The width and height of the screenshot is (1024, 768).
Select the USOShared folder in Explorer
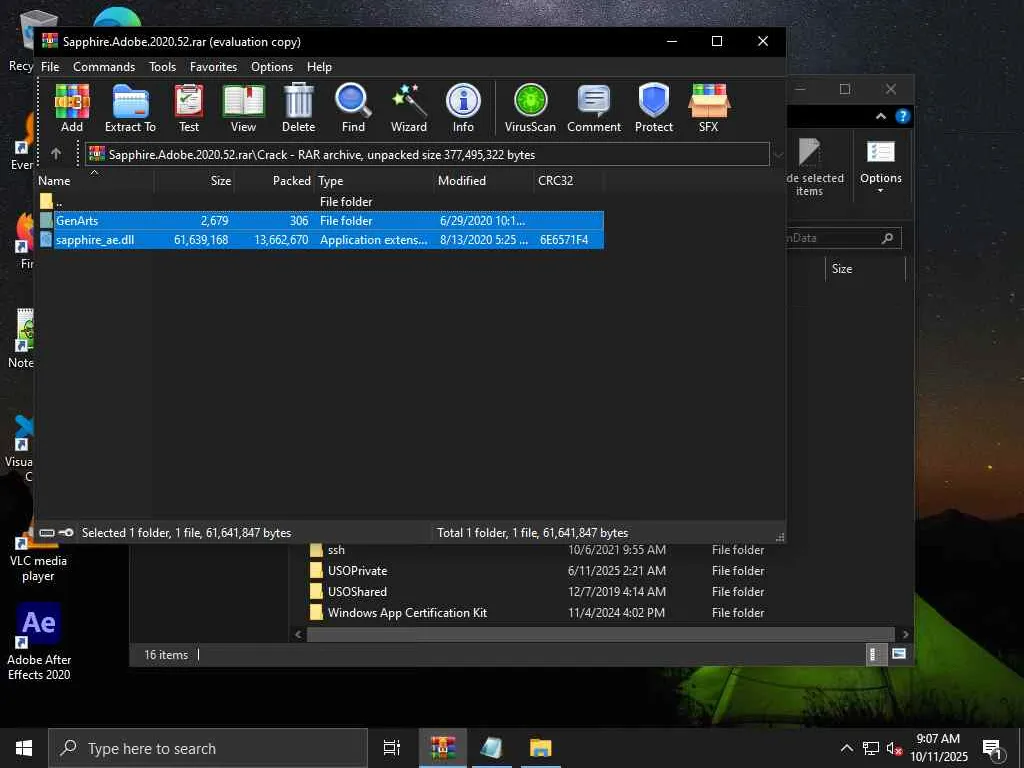[x=357, y=592]
